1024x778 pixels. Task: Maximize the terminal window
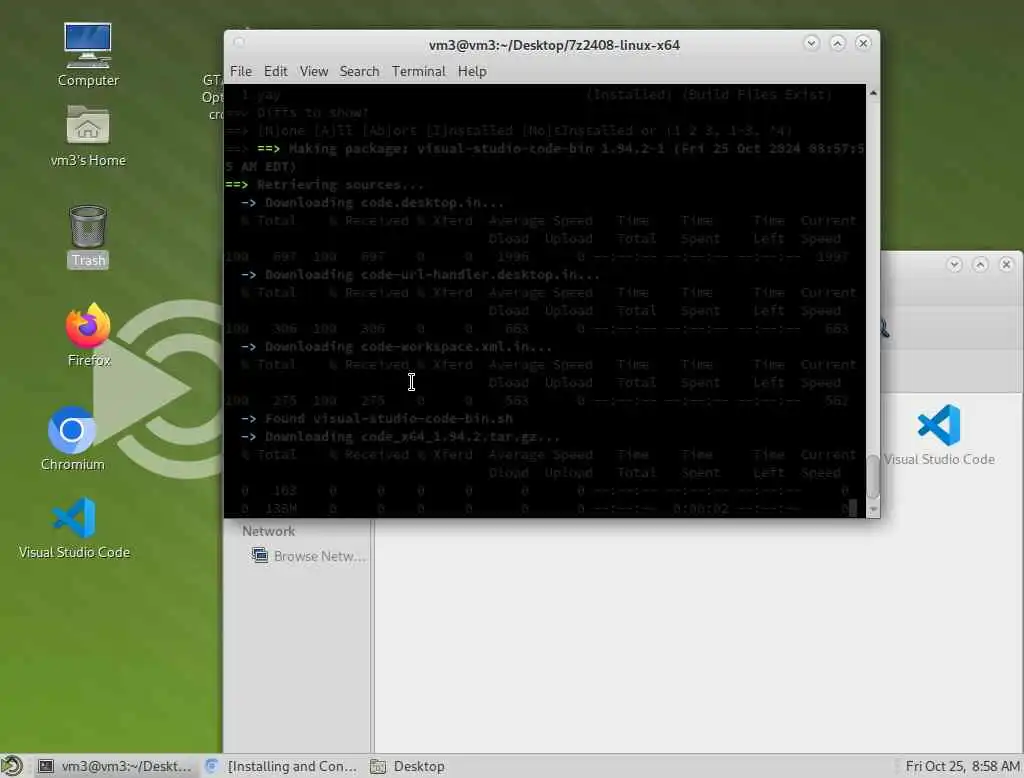[x=837, y=43]
